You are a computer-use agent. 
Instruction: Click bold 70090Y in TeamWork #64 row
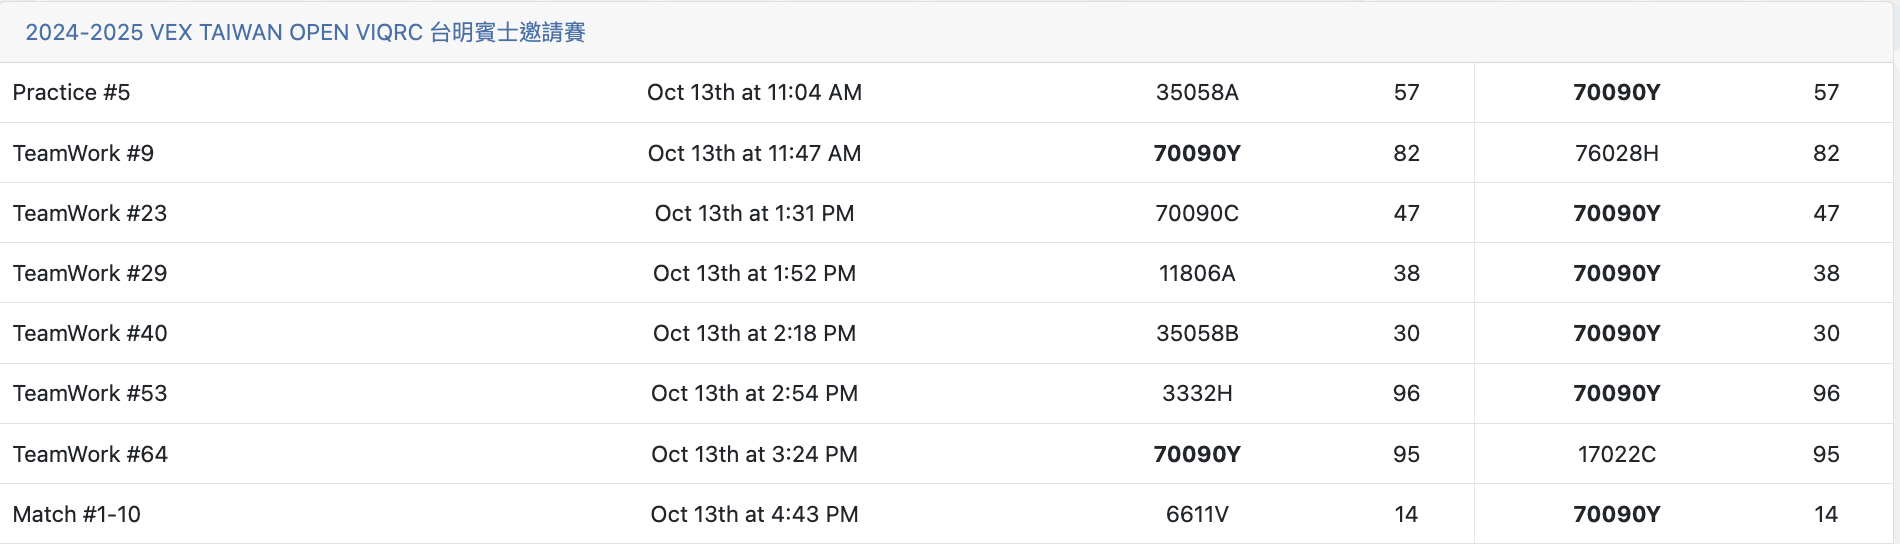1197,454
